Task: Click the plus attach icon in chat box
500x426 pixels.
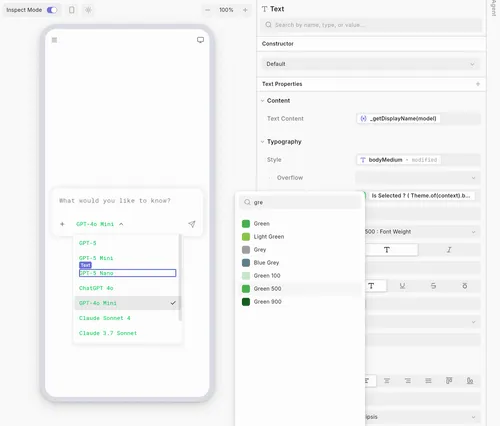Action: [62, 224]
